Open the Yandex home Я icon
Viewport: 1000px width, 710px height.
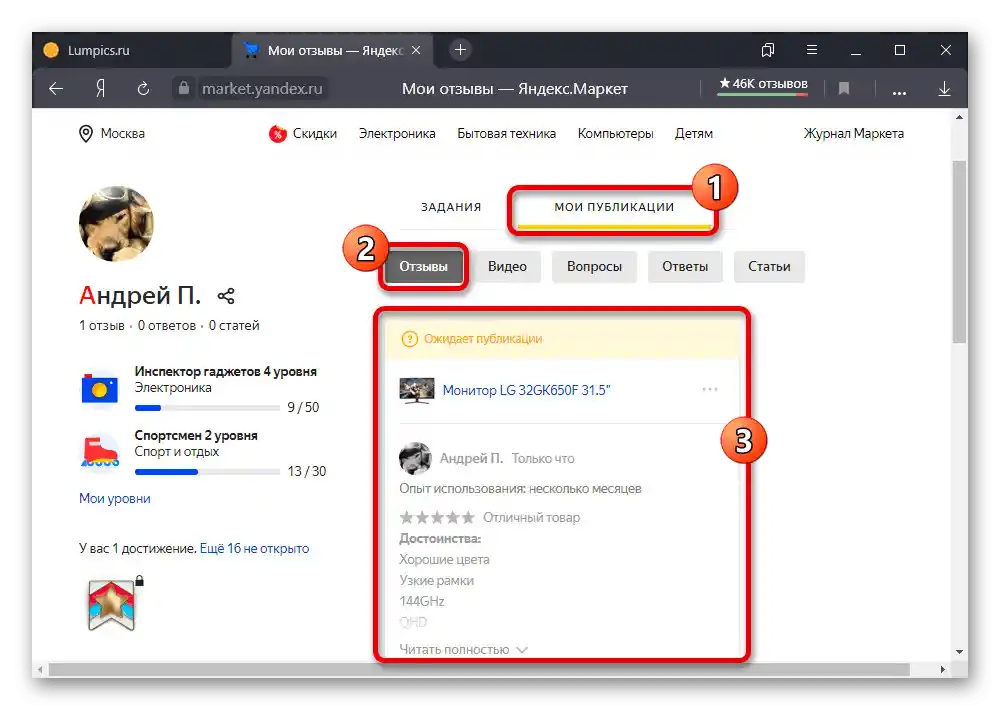(x=100, y=89)
